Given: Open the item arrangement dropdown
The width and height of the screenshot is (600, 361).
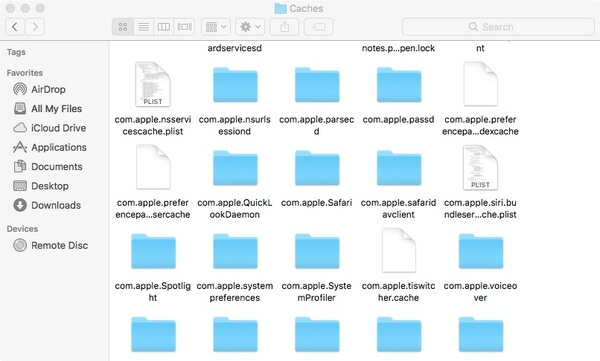Looking at the screenshot, I should point(216,27).
